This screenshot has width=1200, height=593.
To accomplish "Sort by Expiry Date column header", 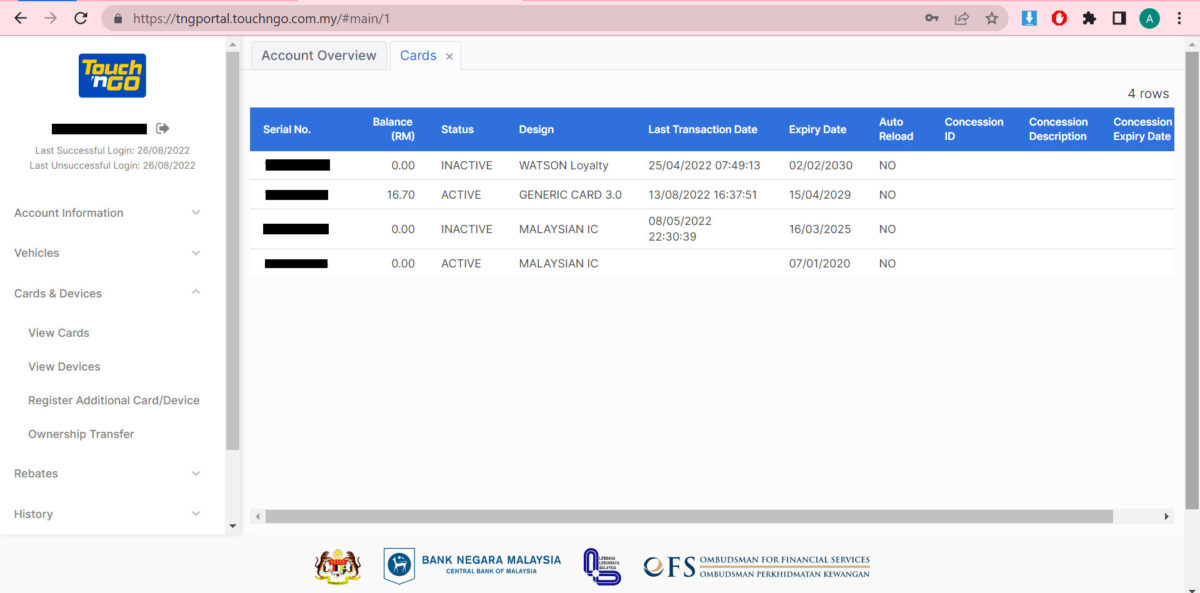I will coord(817,129).
